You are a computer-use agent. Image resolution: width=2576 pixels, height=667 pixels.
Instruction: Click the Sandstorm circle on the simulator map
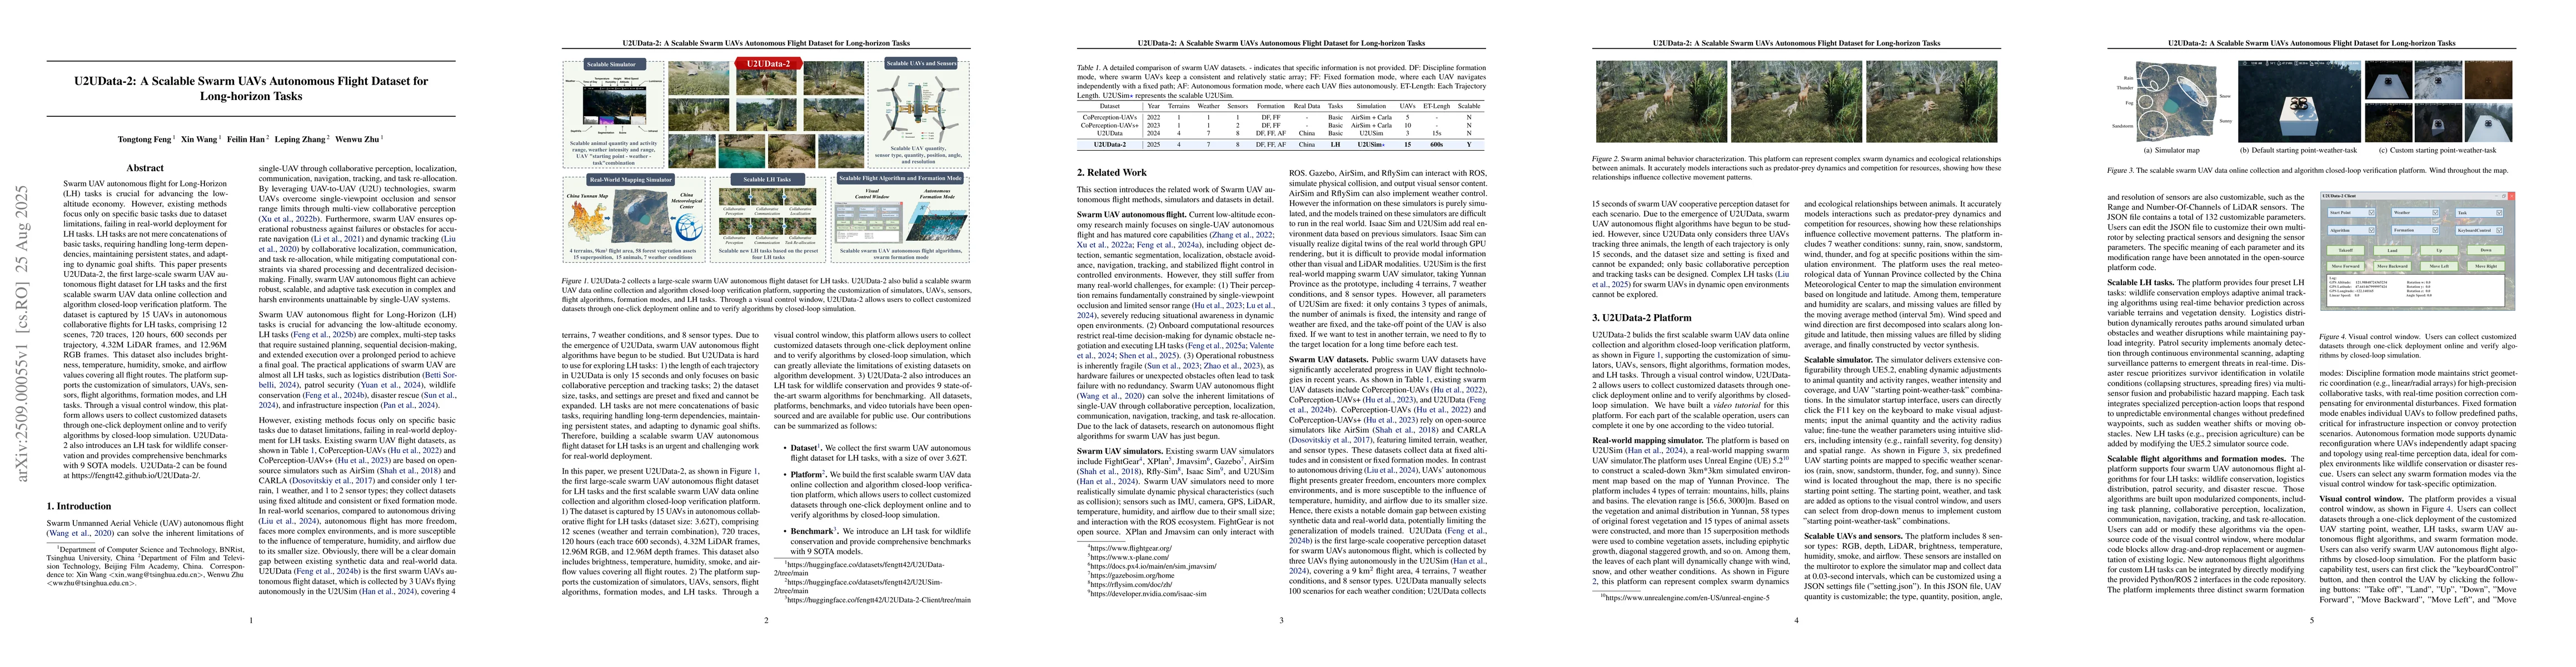(x=2153, y=125)
